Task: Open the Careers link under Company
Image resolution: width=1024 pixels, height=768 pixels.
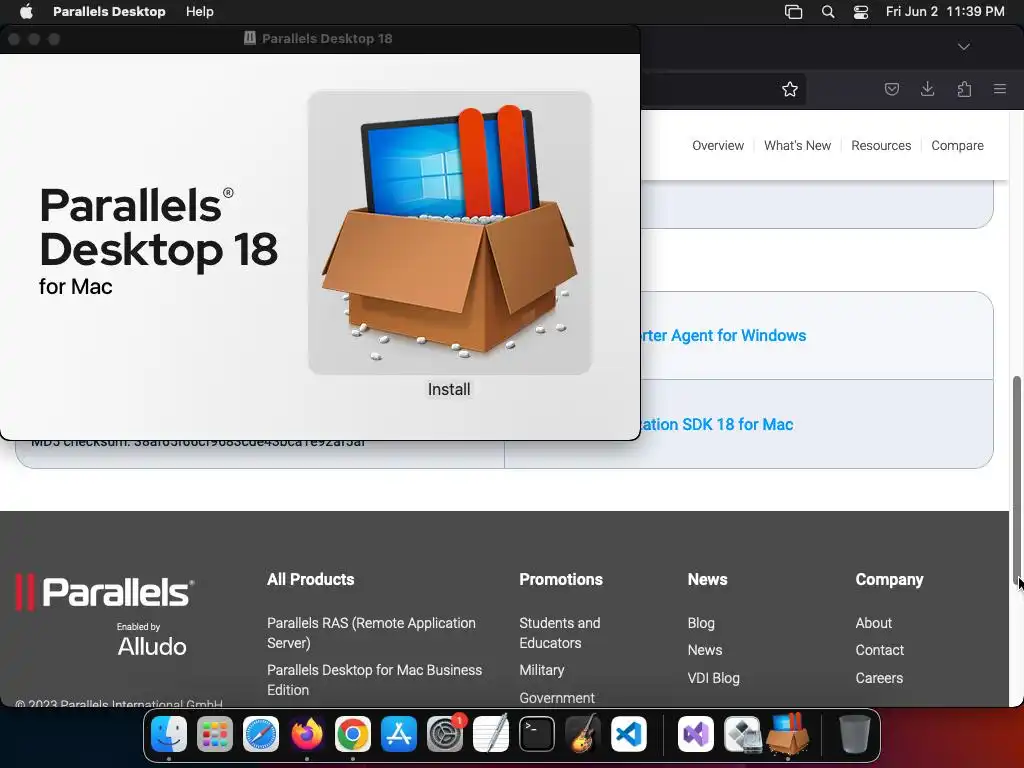Action: point(879,678)
